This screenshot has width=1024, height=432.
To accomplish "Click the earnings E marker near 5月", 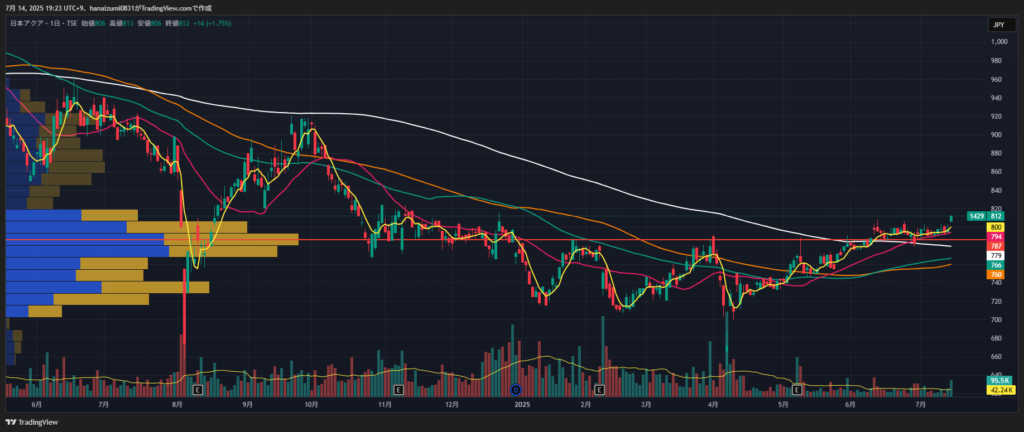I will (797, 390).
